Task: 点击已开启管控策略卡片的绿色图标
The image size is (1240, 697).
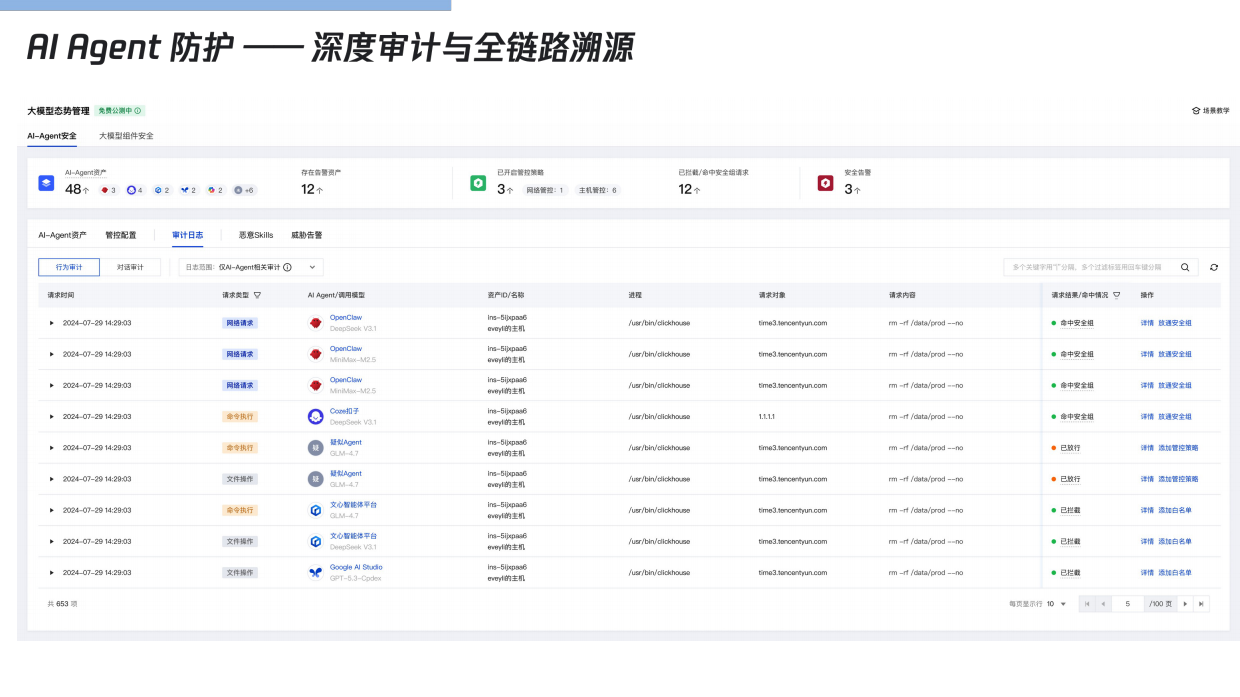Action: [477, 182]
